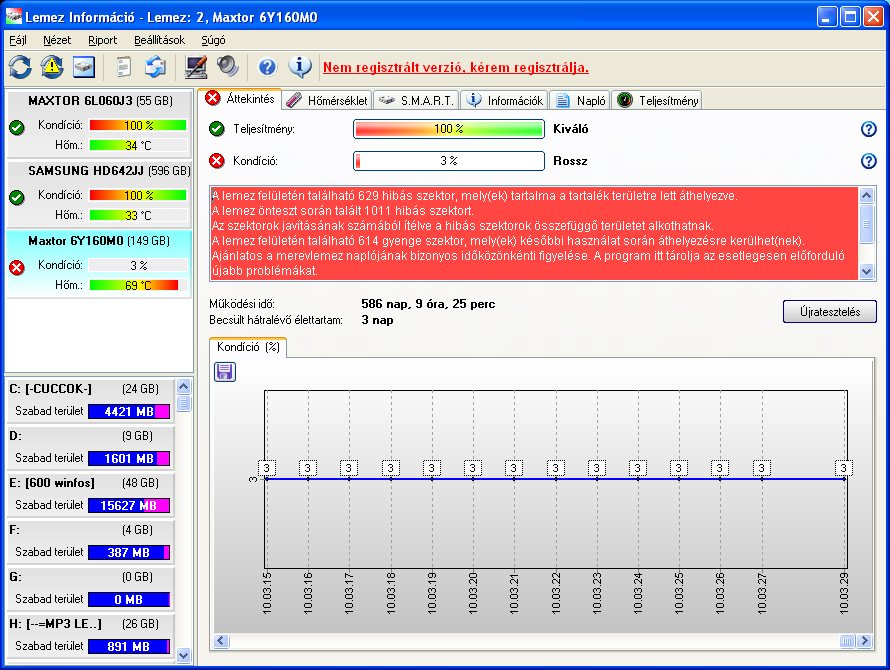Select the D: partition (9 GB)
This screenshot has height=670, width=890.
[90, 447]
